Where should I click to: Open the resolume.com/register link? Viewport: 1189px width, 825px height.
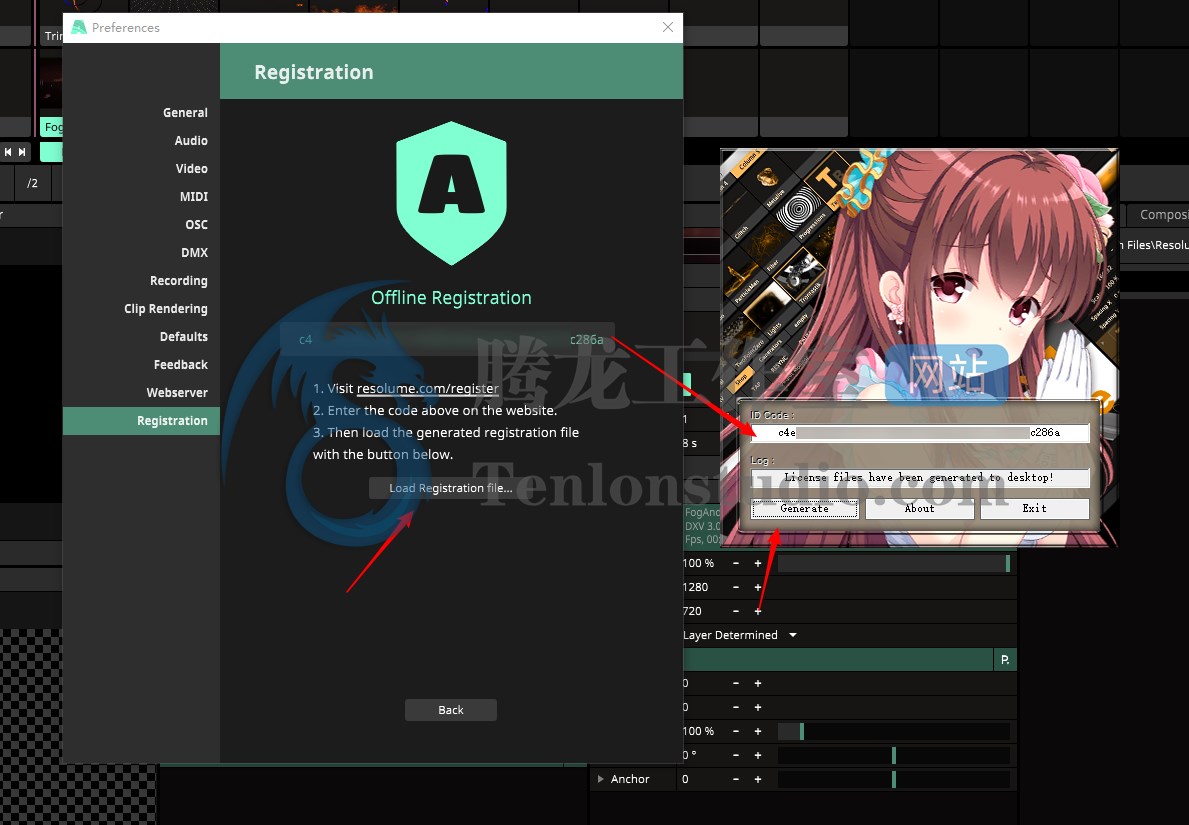point(428,388)
